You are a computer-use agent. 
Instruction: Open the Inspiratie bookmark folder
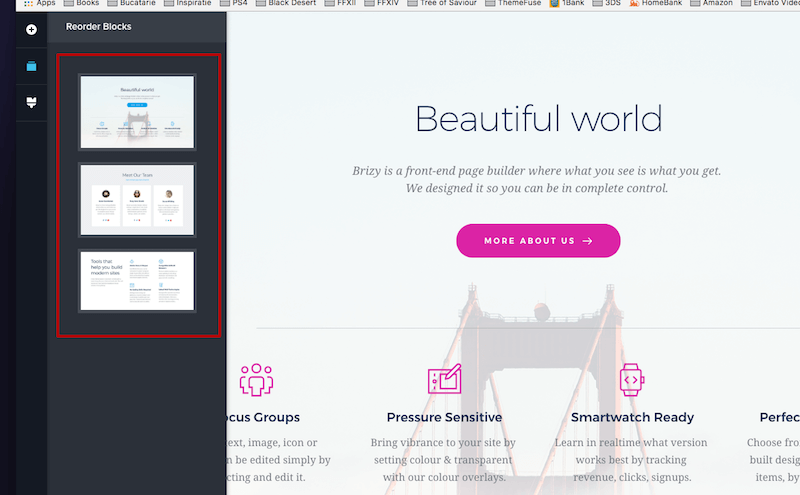[x=187, y=3]
